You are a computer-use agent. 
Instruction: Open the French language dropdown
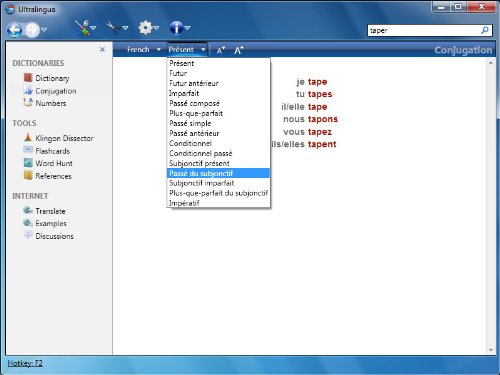144,50
